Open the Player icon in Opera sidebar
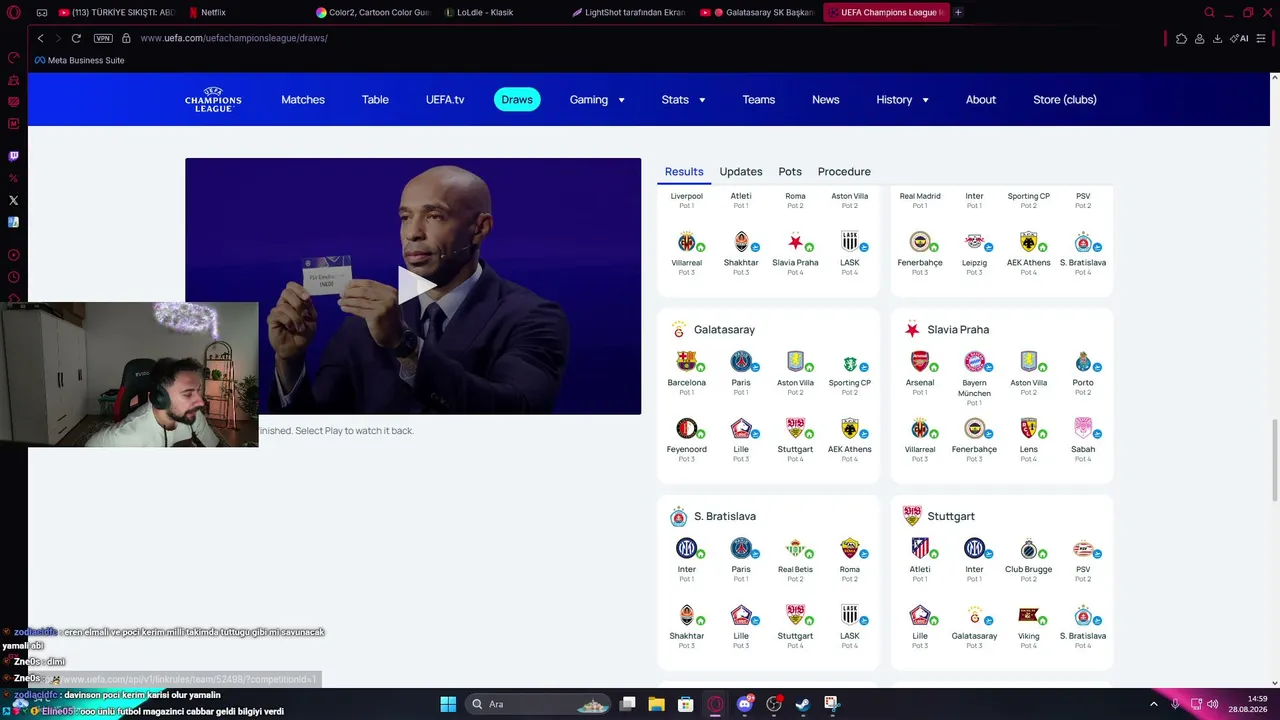This screenshot has height=720, width=1280. tap(14, 255)
